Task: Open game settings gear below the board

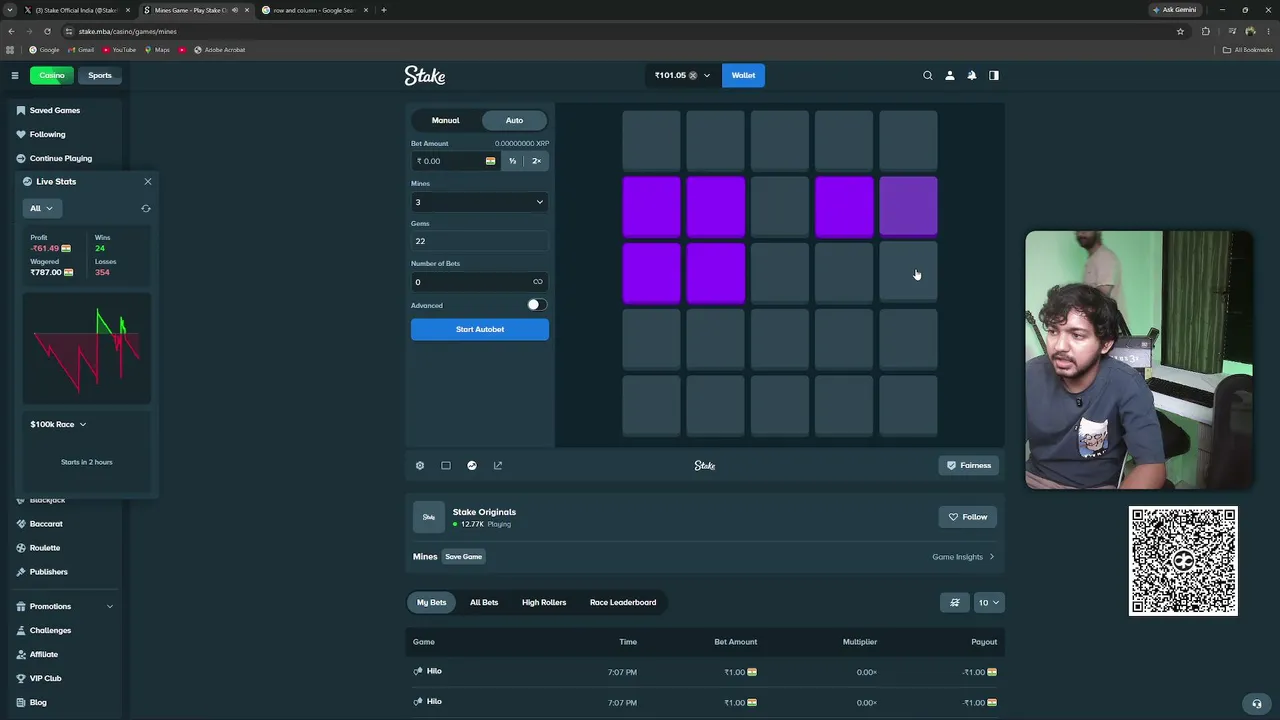Action: click(x=420, y=465)
